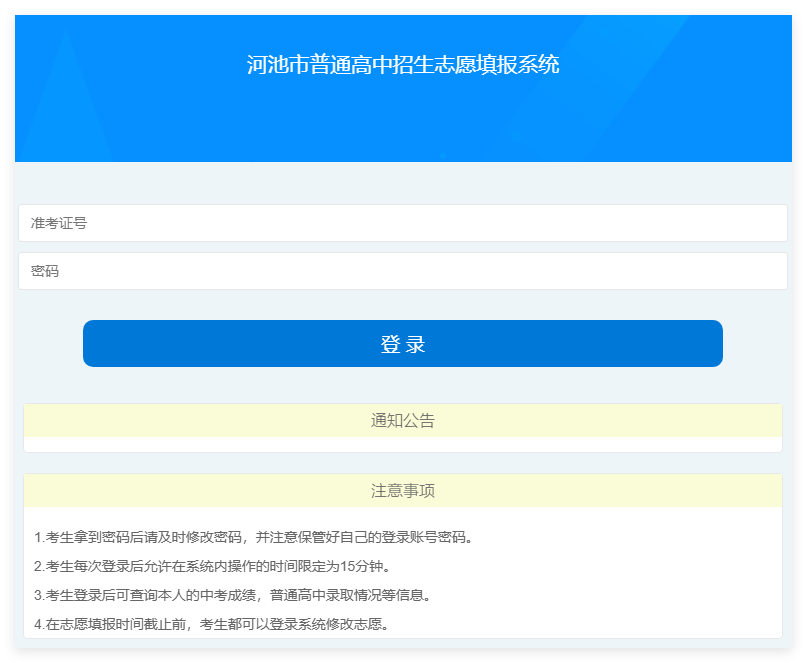The height and width of the screenshot is (663, 807).
Task: Click the 河池市普通高中招生志愿填报系统 page title
Action: 402,66
